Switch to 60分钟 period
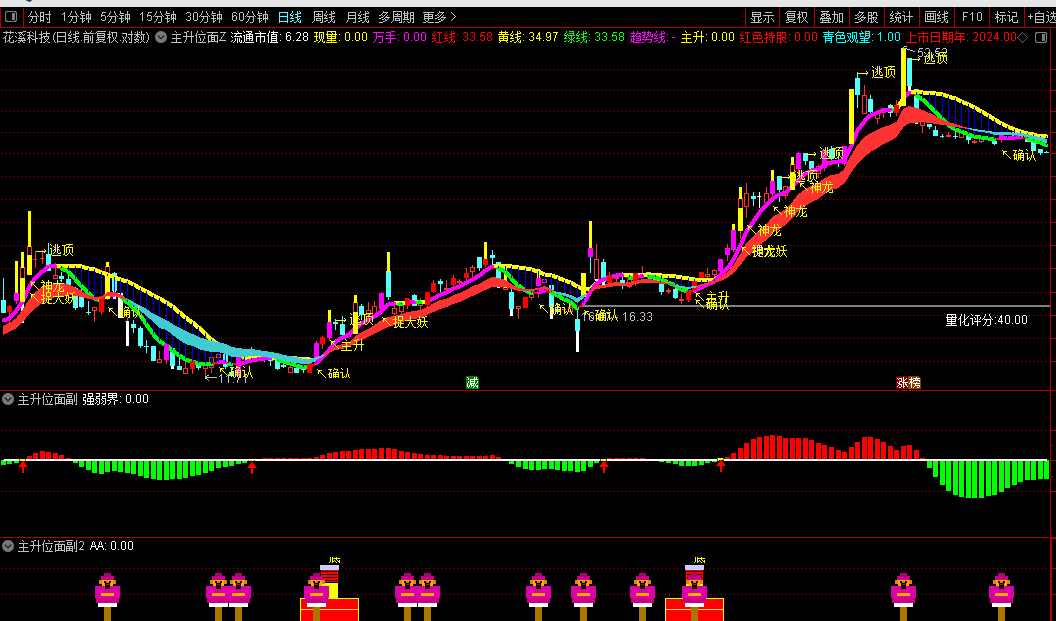Viewport: 1056px width, 621px height. (249, 17)
